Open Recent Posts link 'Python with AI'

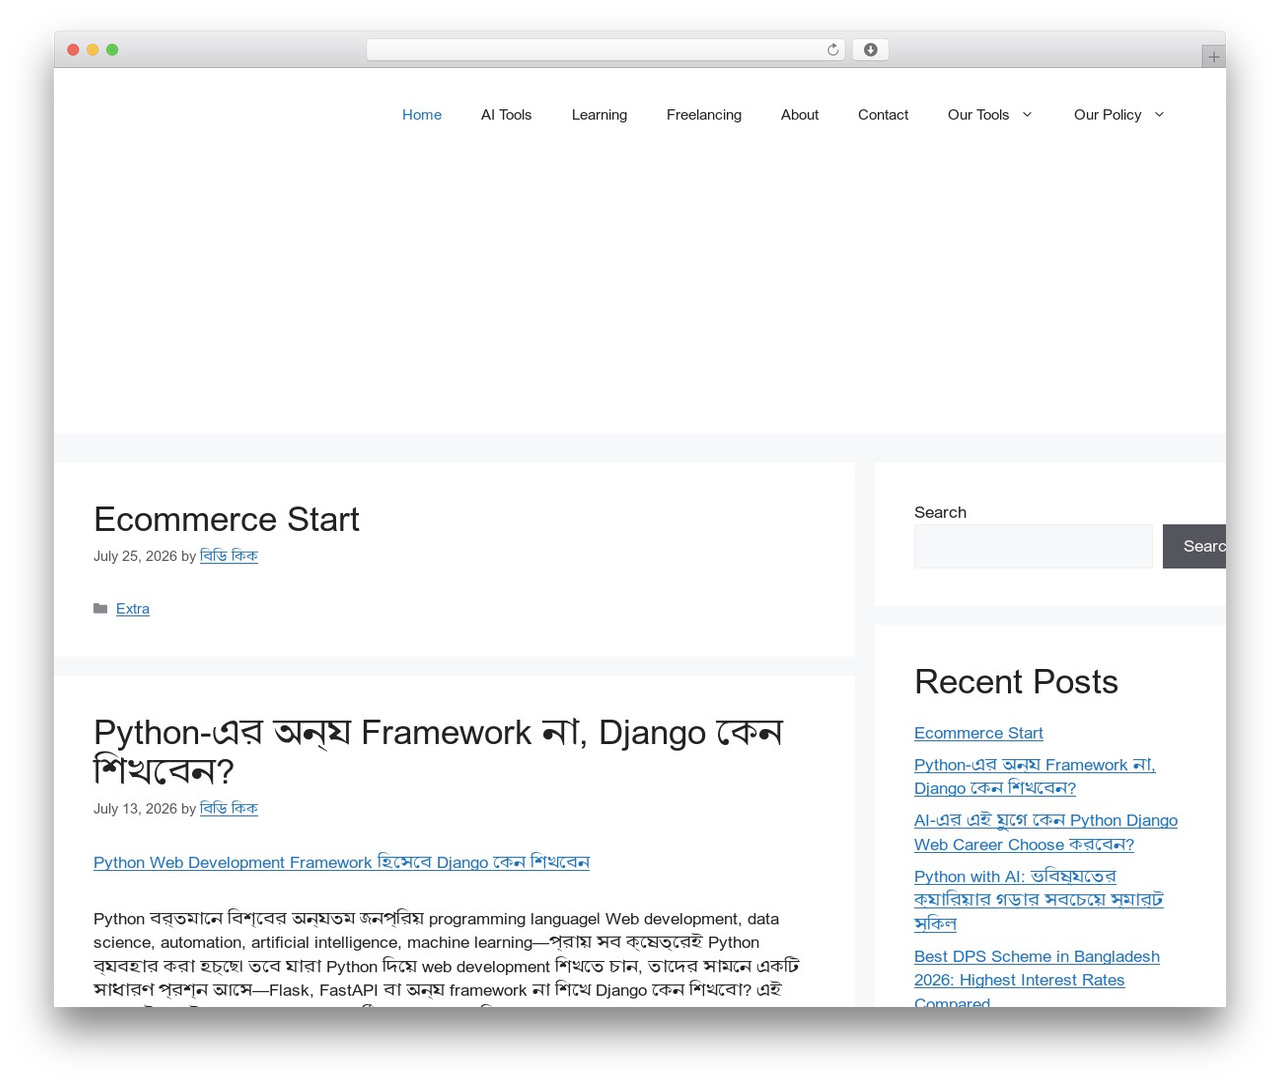1039,900
